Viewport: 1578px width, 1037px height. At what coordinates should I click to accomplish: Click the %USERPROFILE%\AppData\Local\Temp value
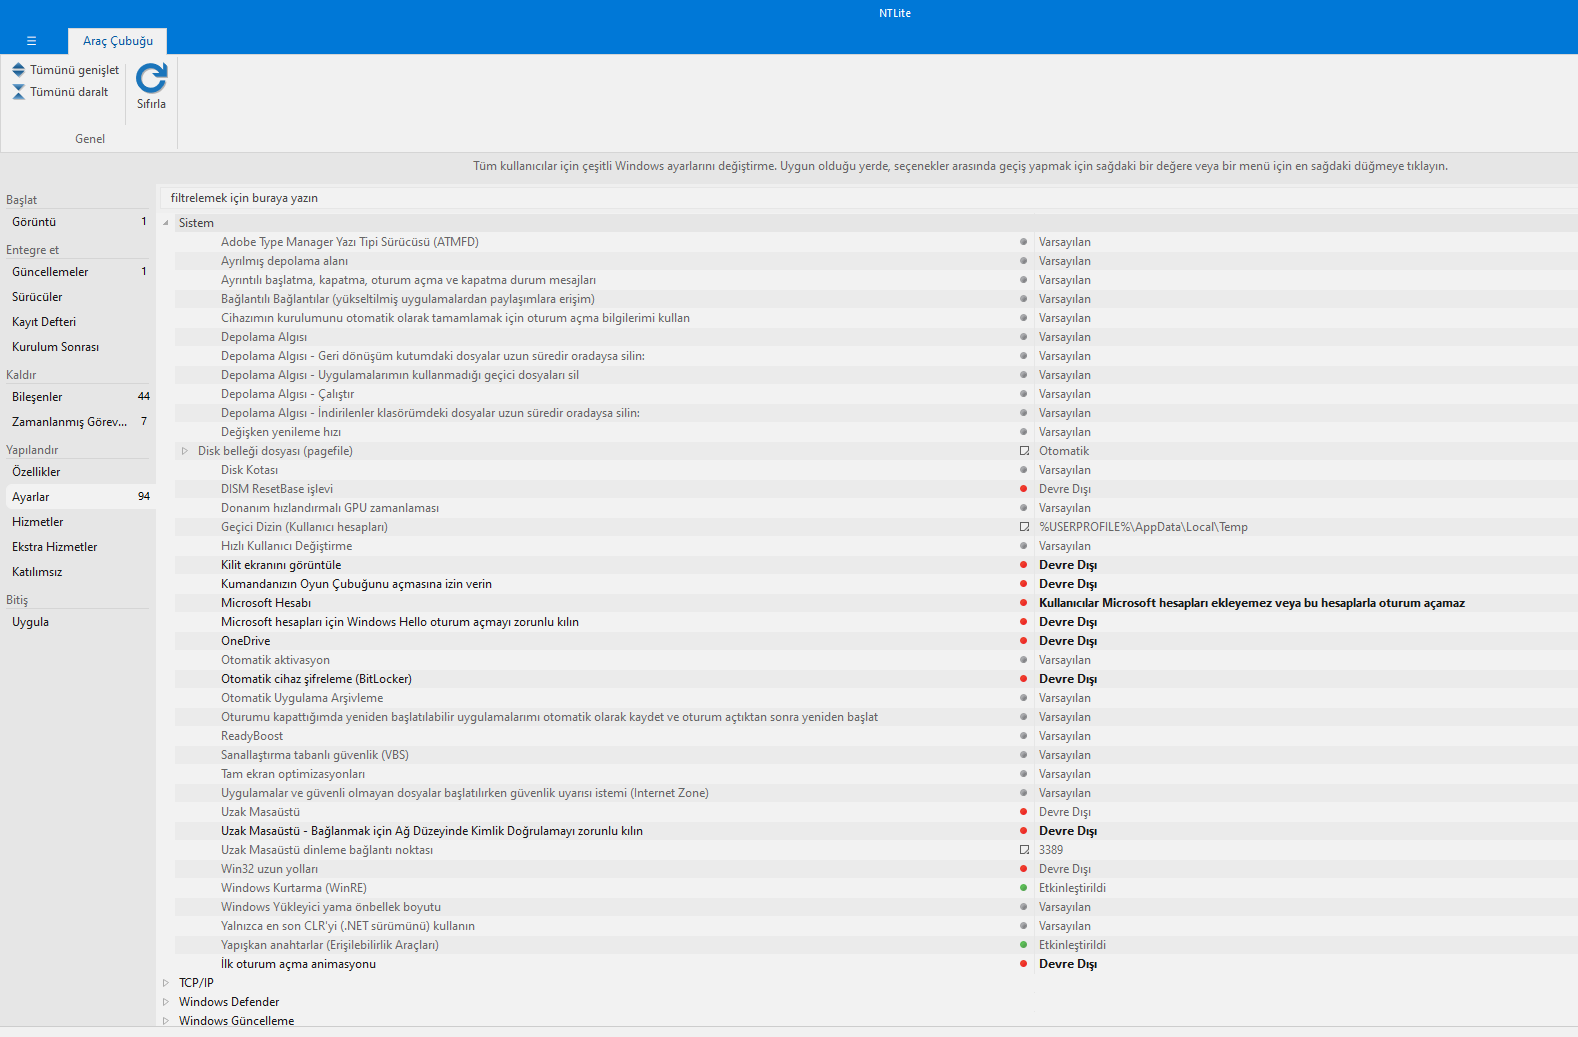coord(1143,527)
